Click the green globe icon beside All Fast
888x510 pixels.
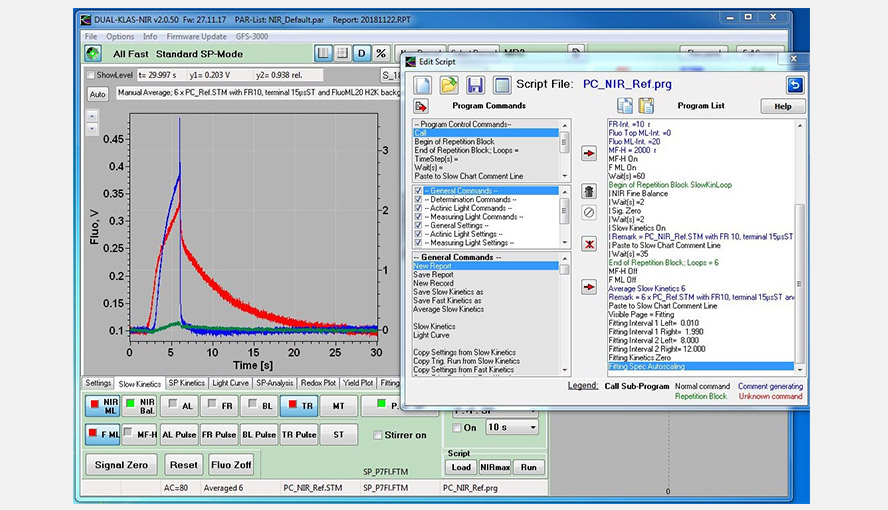click(x=93, y=54)
